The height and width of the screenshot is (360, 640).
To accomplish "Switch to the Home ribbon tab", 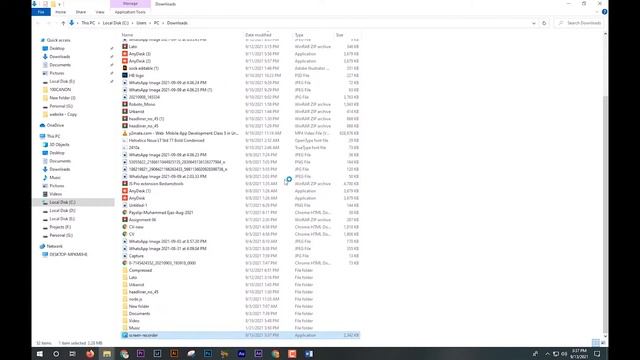I will 60,12.
